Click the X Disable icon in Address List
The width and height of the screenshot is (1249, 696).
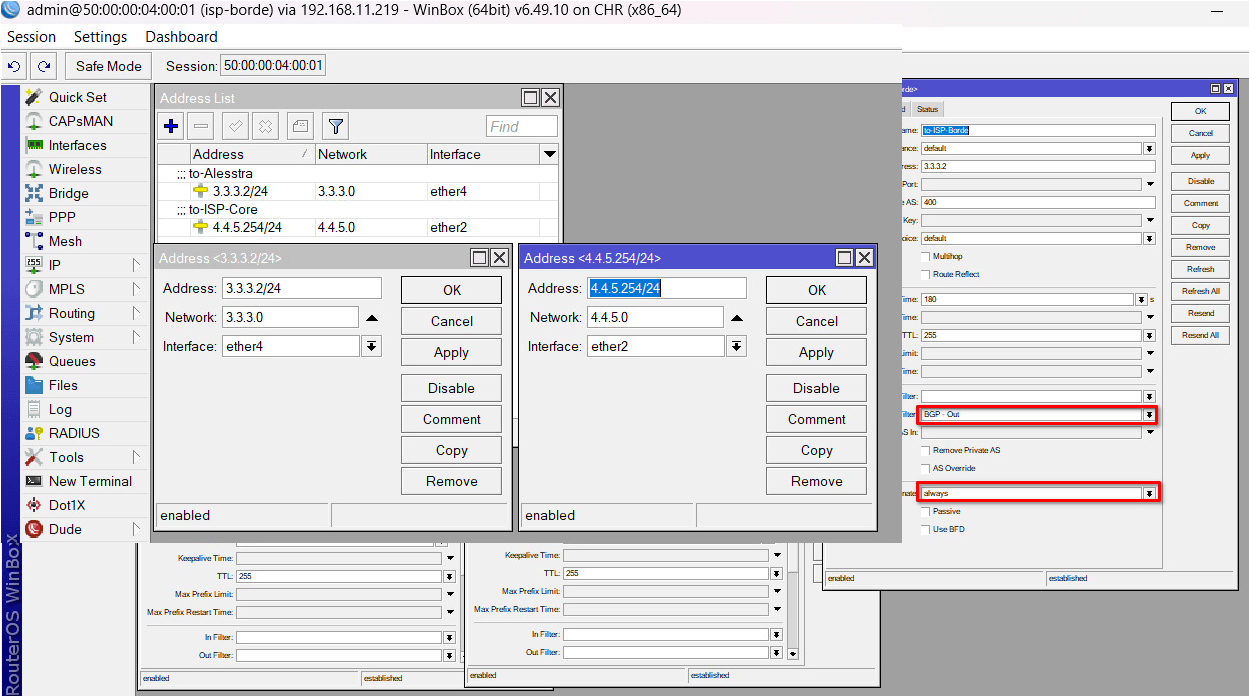point(265,126)
